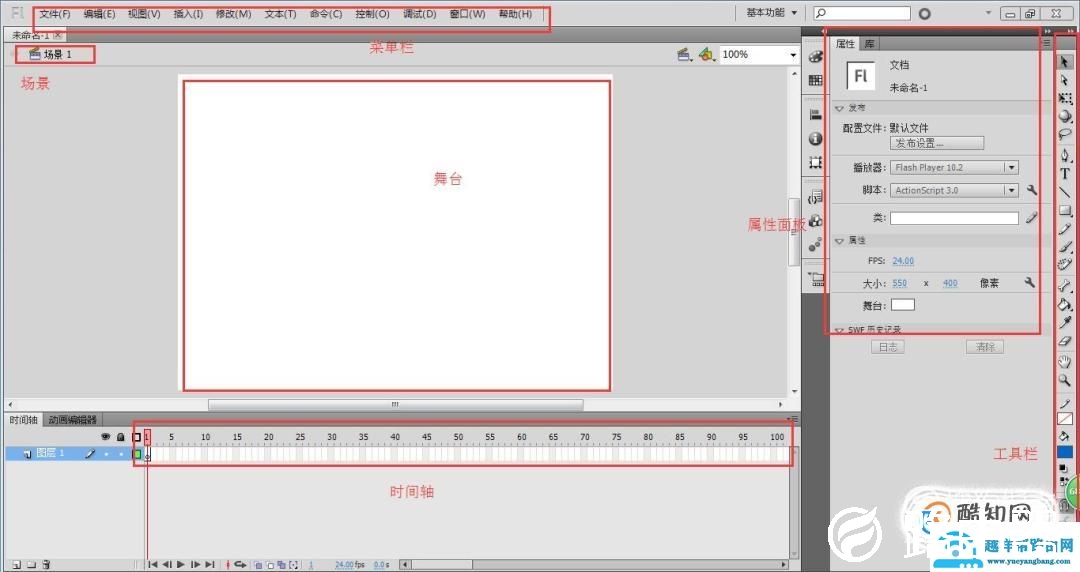Viewport: 1080px width, 572px height.
Task: Select the Deco tool
Action: [x=1065, y=264]
